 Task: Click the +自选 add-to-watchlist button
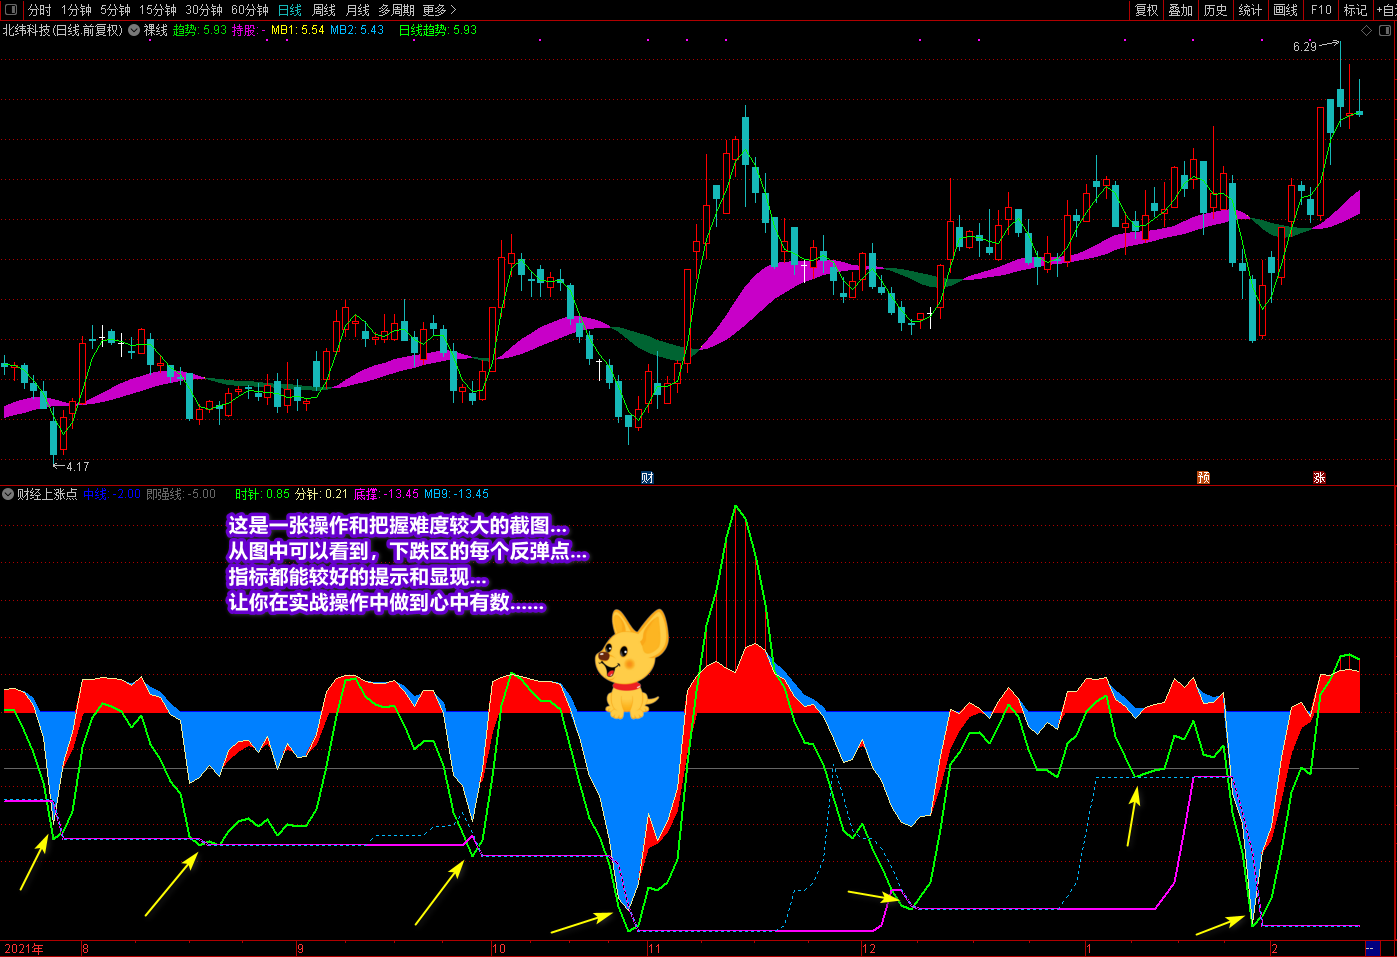[1386, 10]
